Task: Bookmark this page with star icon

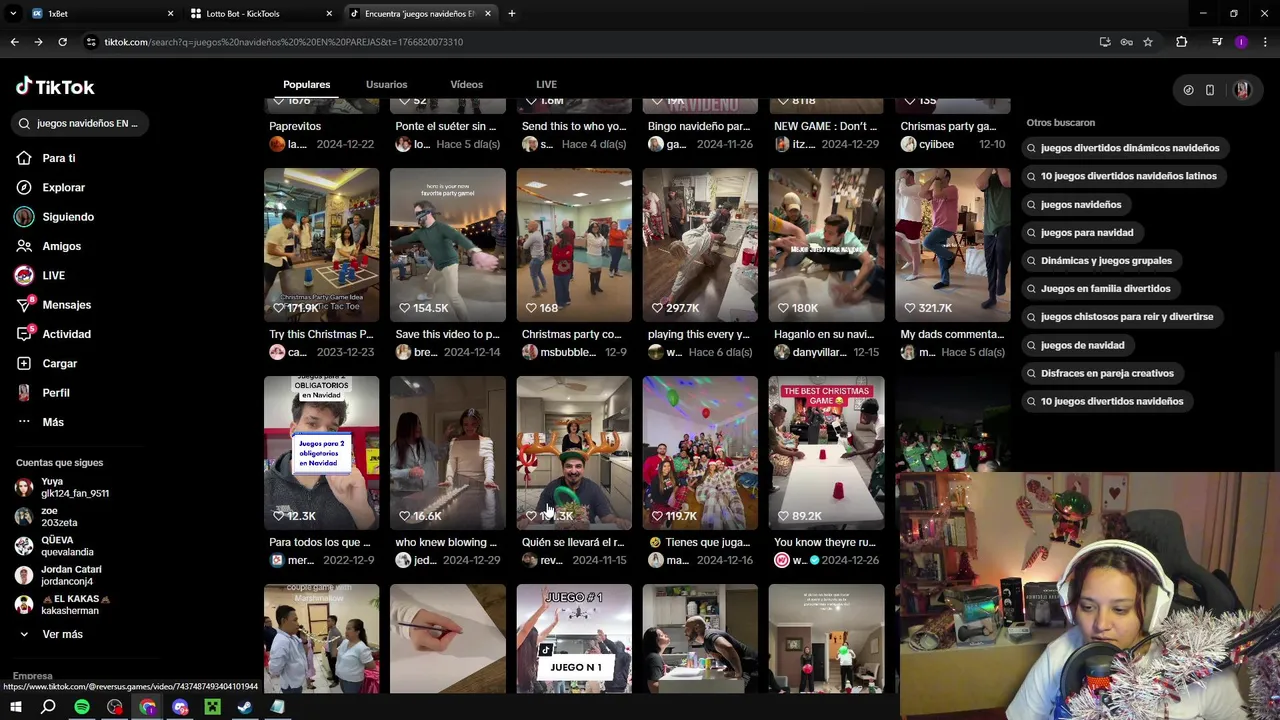Action: (1148, 42)
